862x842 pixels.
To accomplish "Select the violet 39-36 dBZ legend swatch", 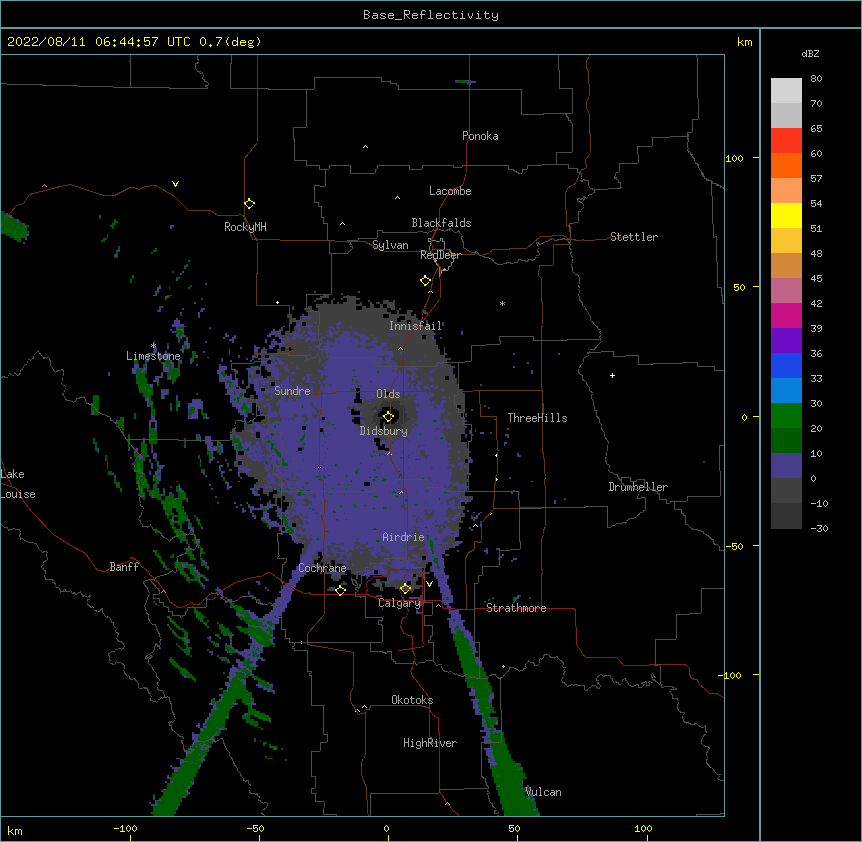I will [786, 341].
